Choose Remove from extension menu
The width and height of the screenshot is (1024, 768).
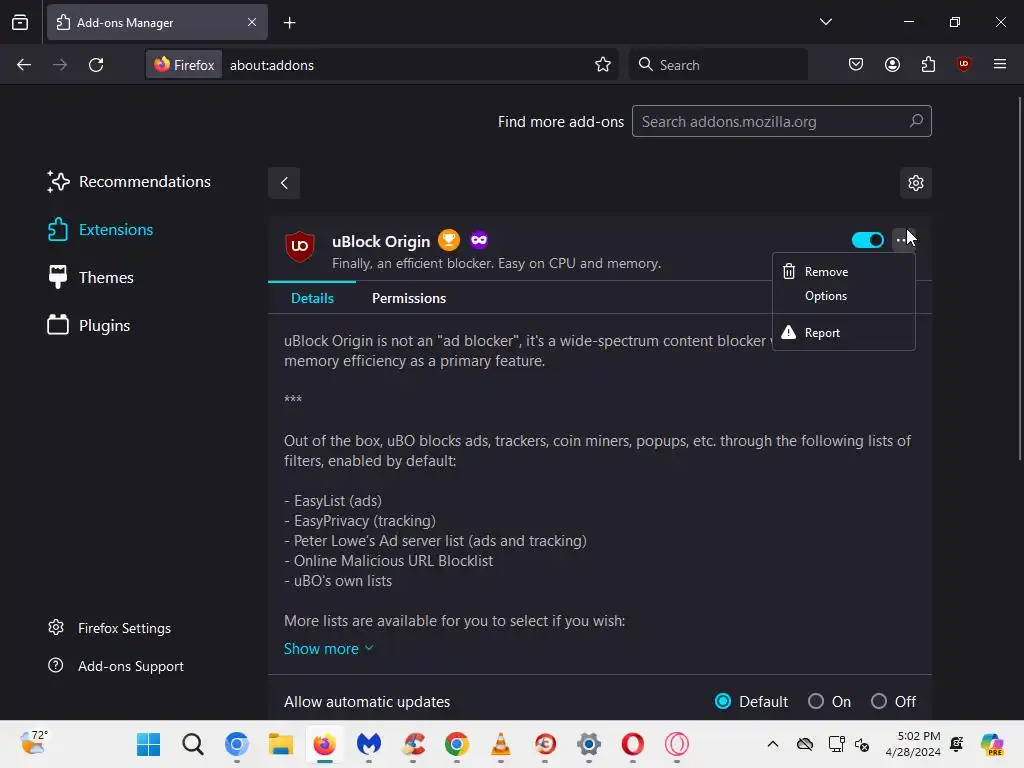pyautogui.click(x=843, y=272)
